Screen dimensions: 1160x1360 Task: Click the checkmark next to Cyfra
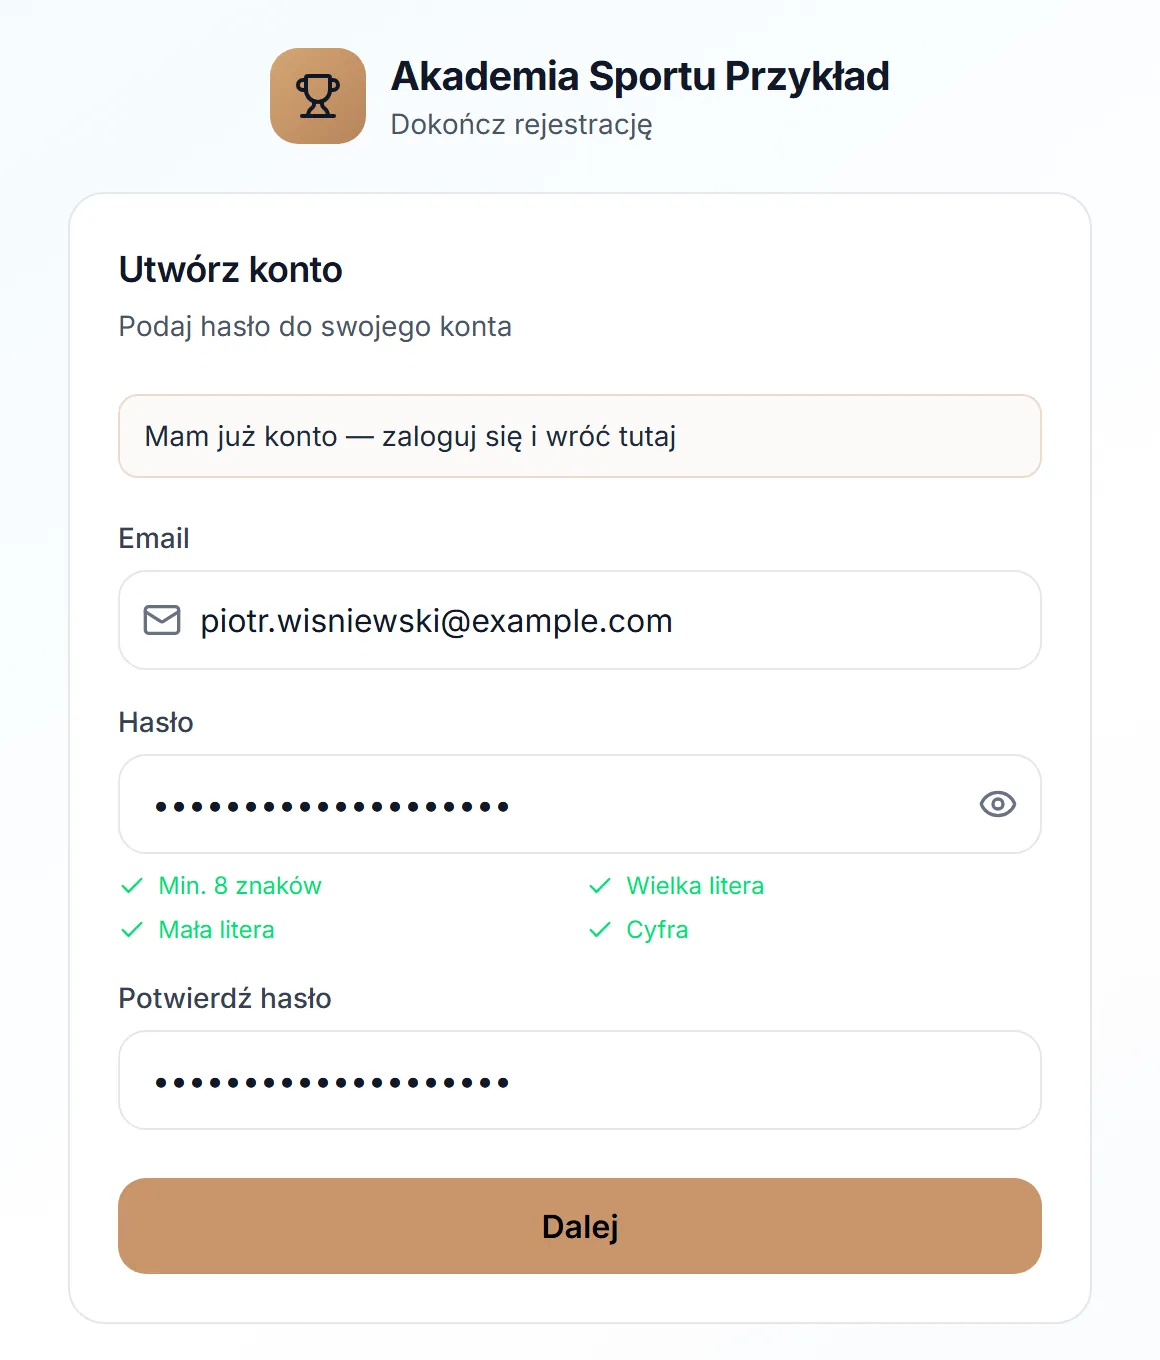600,930
